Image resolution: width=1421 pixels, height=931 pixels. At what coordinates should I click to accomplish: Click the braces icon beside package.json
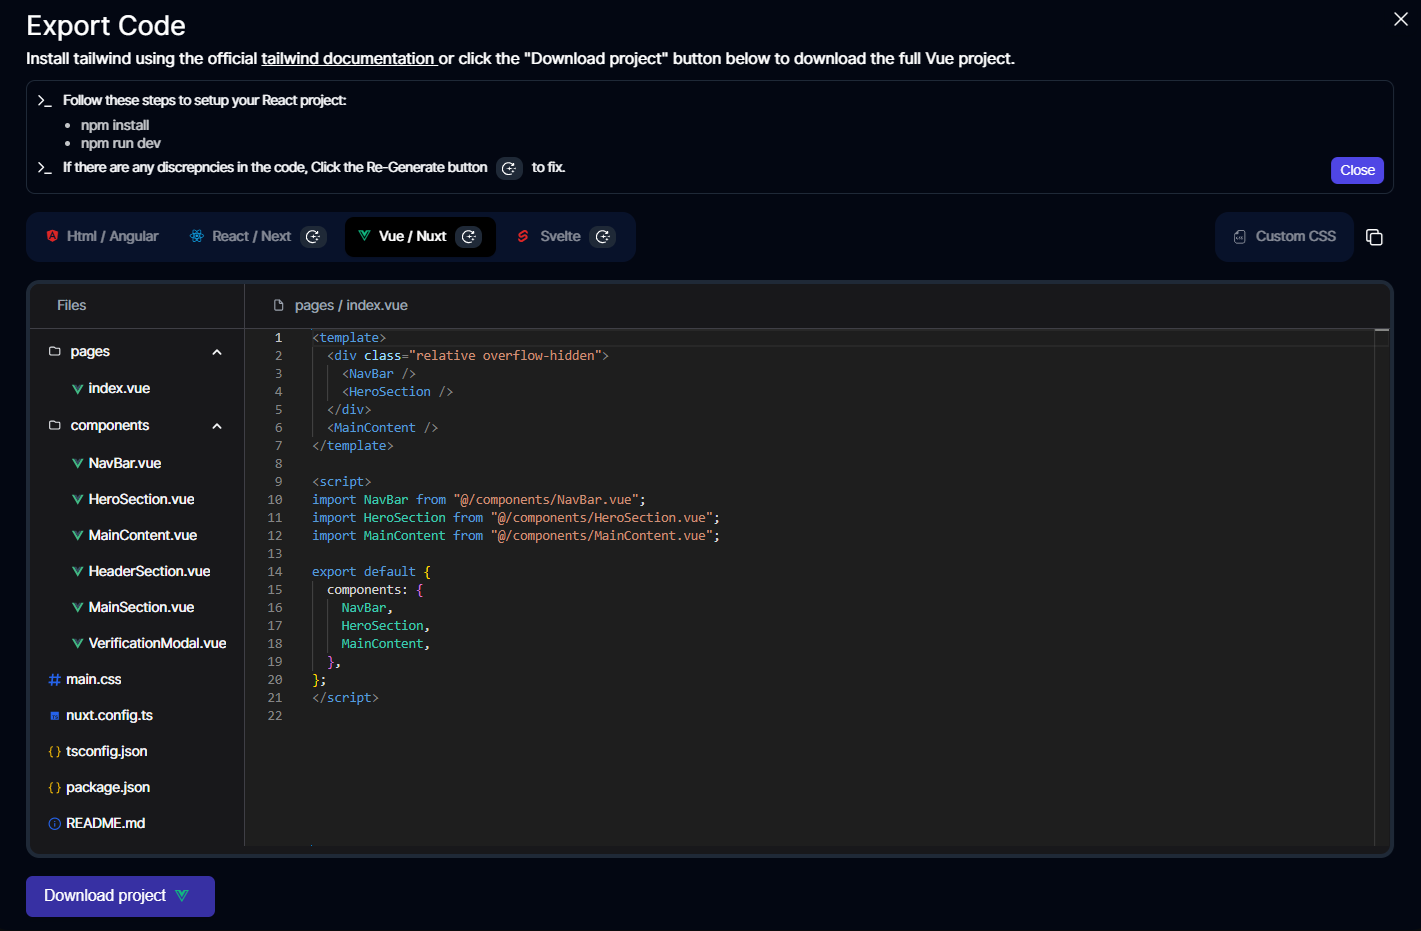pos(55,787)
